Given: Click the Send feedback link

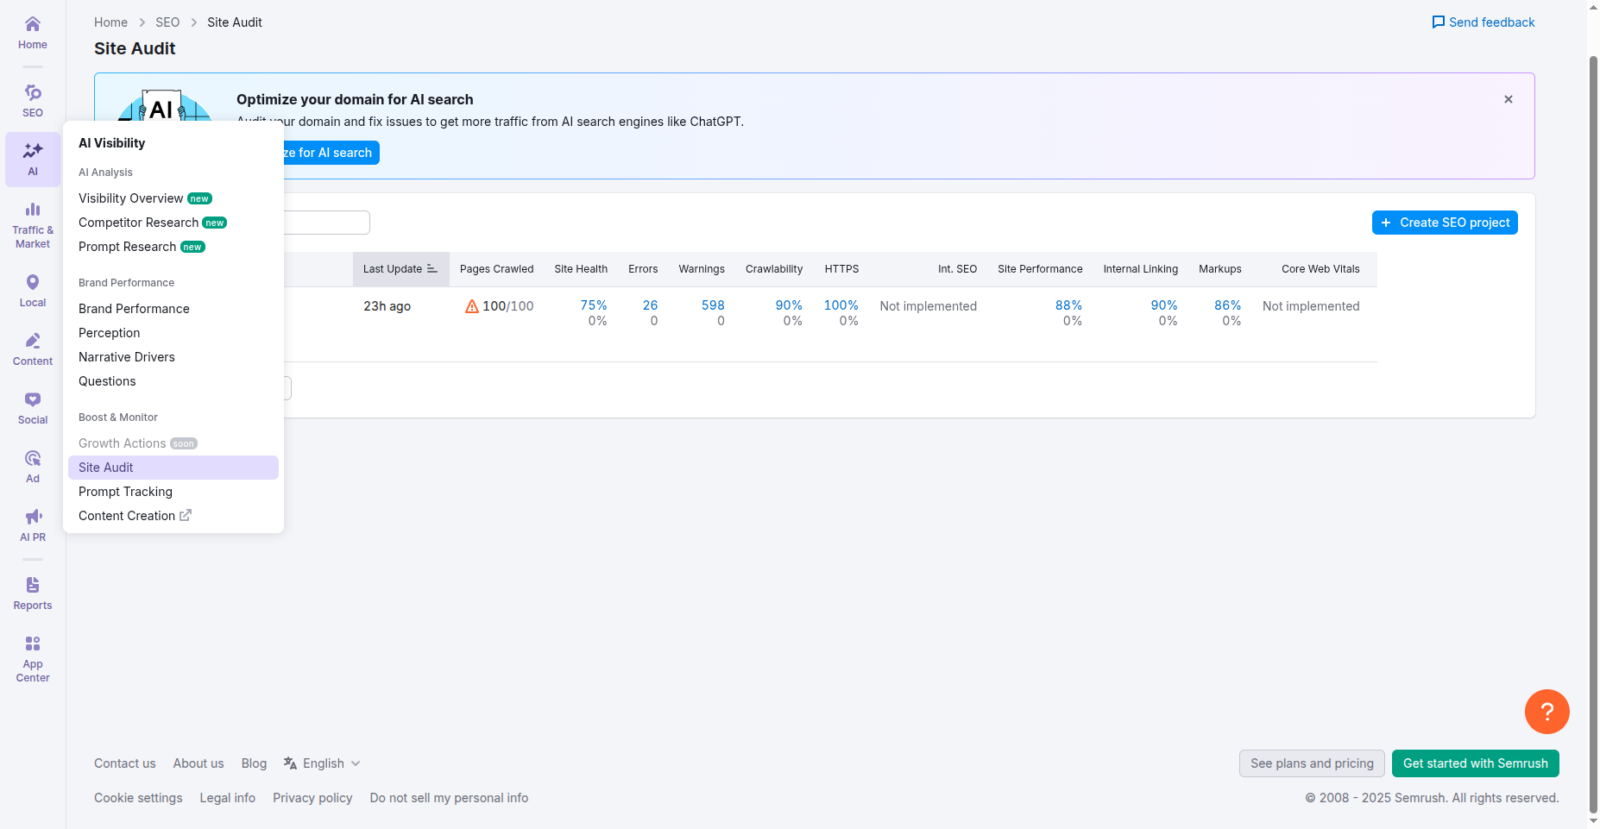Looking at the screenshot, I should tap(1483, 22).
